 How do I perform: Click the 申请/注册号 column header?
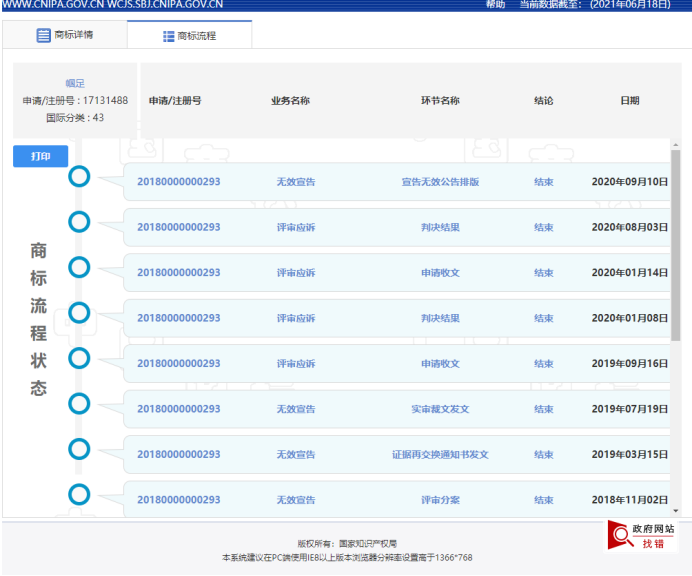tap(175, 101)
